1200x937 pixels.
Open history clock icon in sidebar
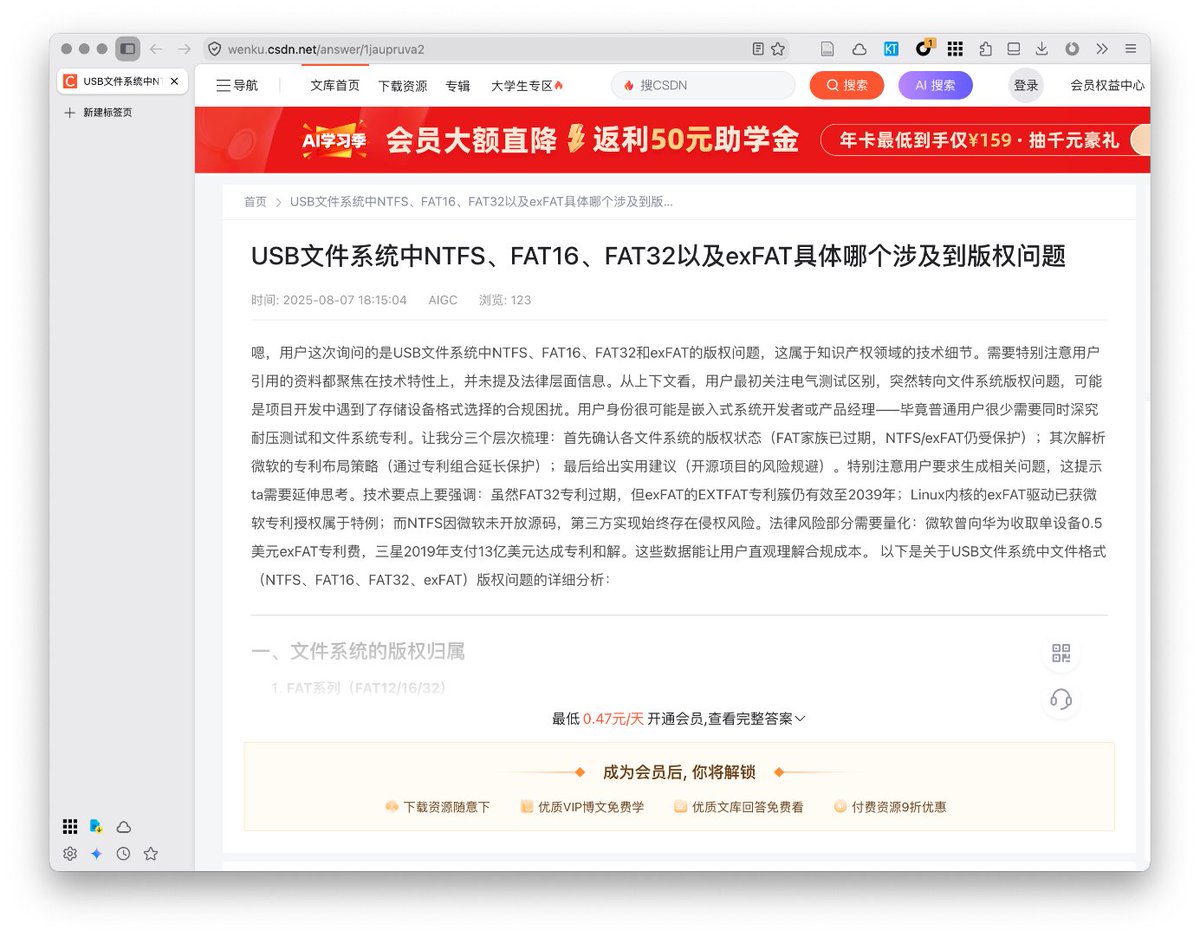(x=124, y=854)
